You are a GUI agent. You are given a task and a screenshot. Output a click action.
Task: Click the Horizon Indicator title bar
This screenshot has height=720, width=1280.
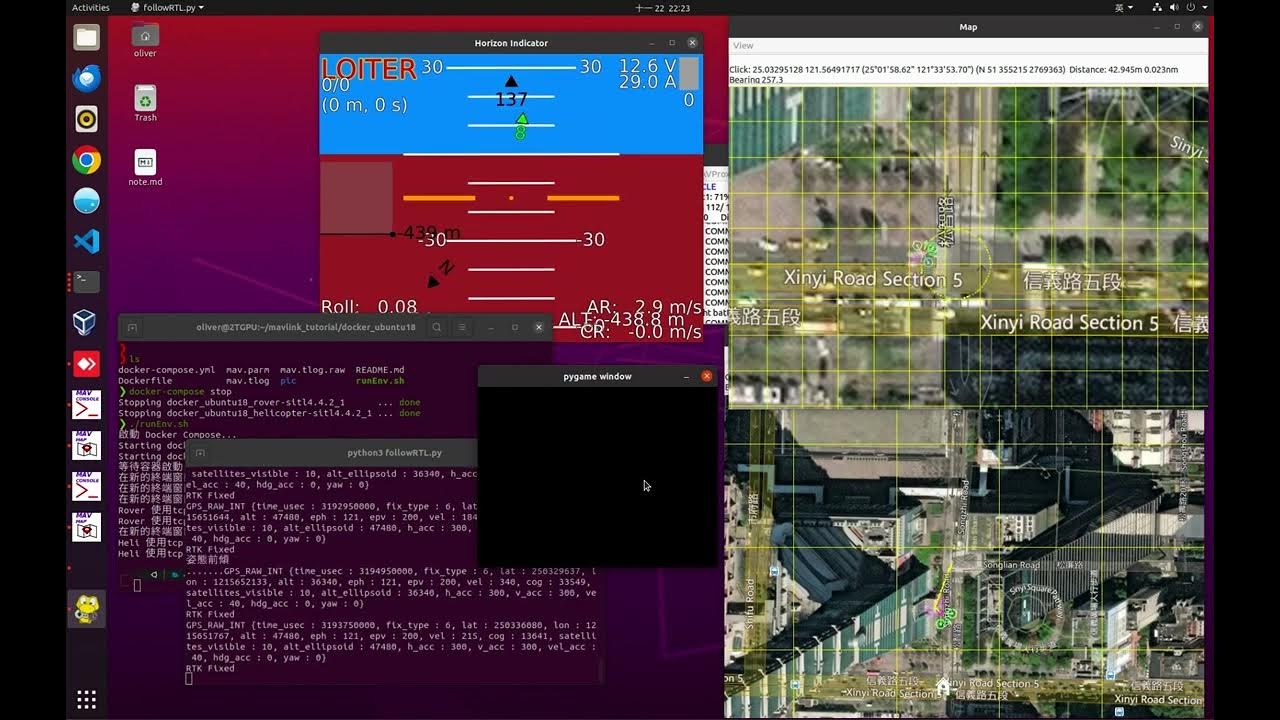click(x=511, y=43)
